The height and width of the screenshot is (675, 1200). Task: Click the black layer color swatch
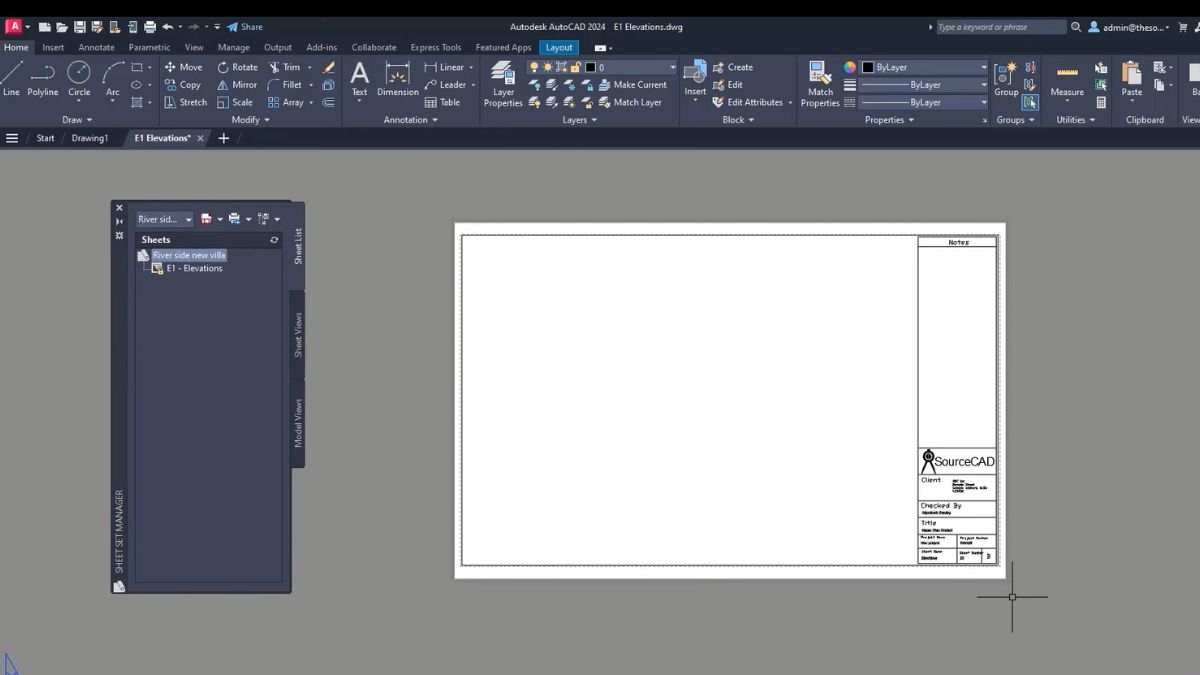click(590, 67)
